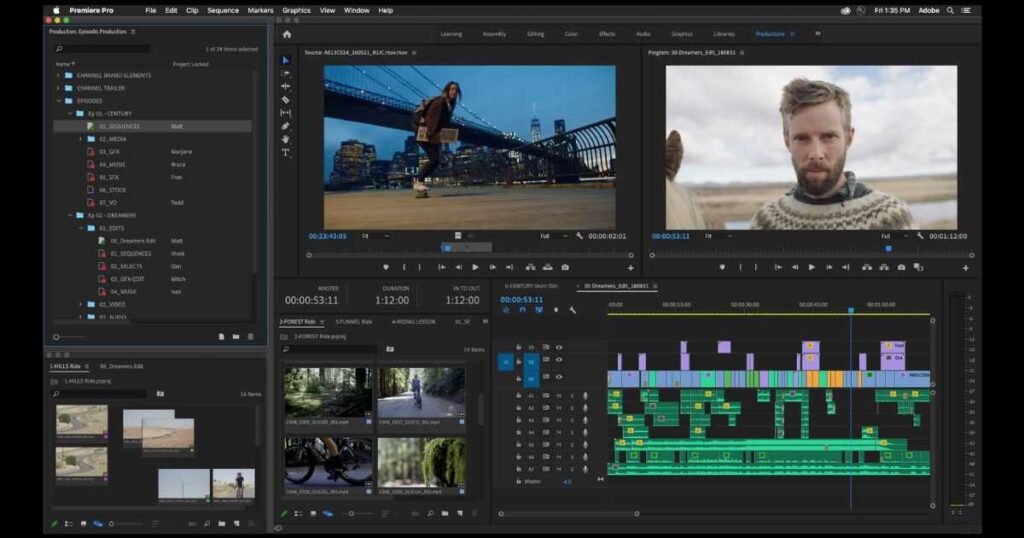This screenshot has width=1024, height=538.
Task: Expand CHANNEL TRAILER folder
Action: tap(57, 88)
